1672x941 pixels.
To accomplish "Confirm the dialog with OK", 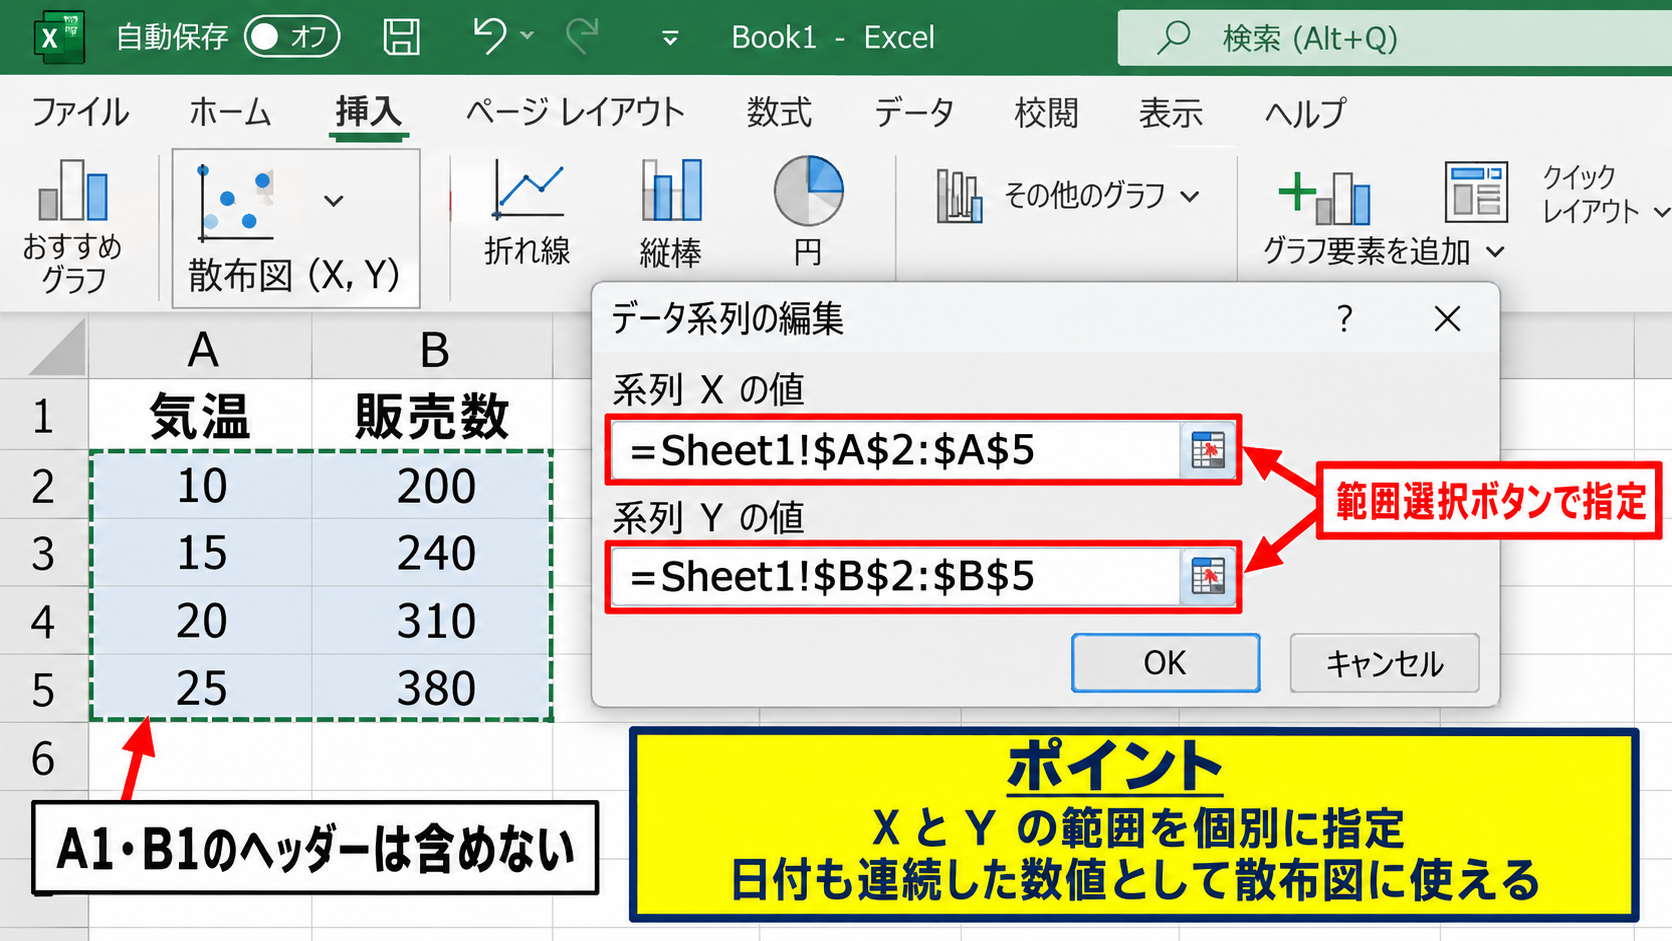I will 1166,663.
